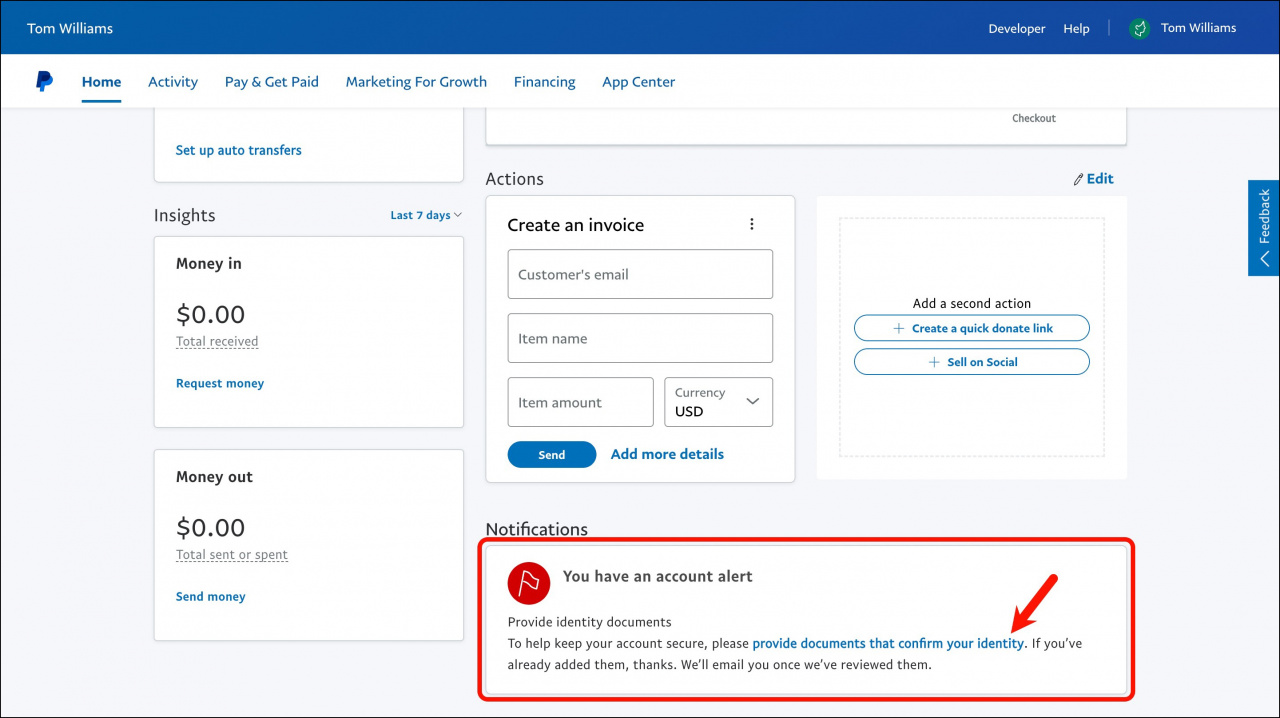The image size is (1280, 718).
Task: Expand the Feedback side tab
Action: [x=1264, y=228]
